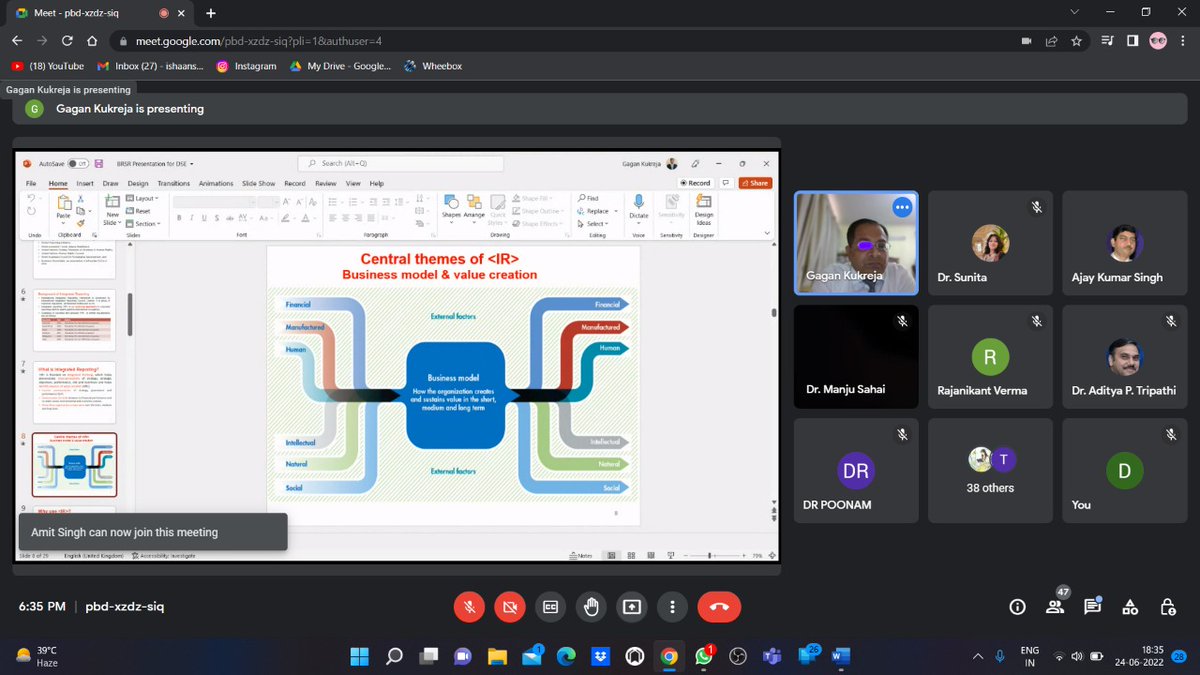The image size is (1200, 675).
Task: Turn on camera in Meet
Action: point(510,606)
